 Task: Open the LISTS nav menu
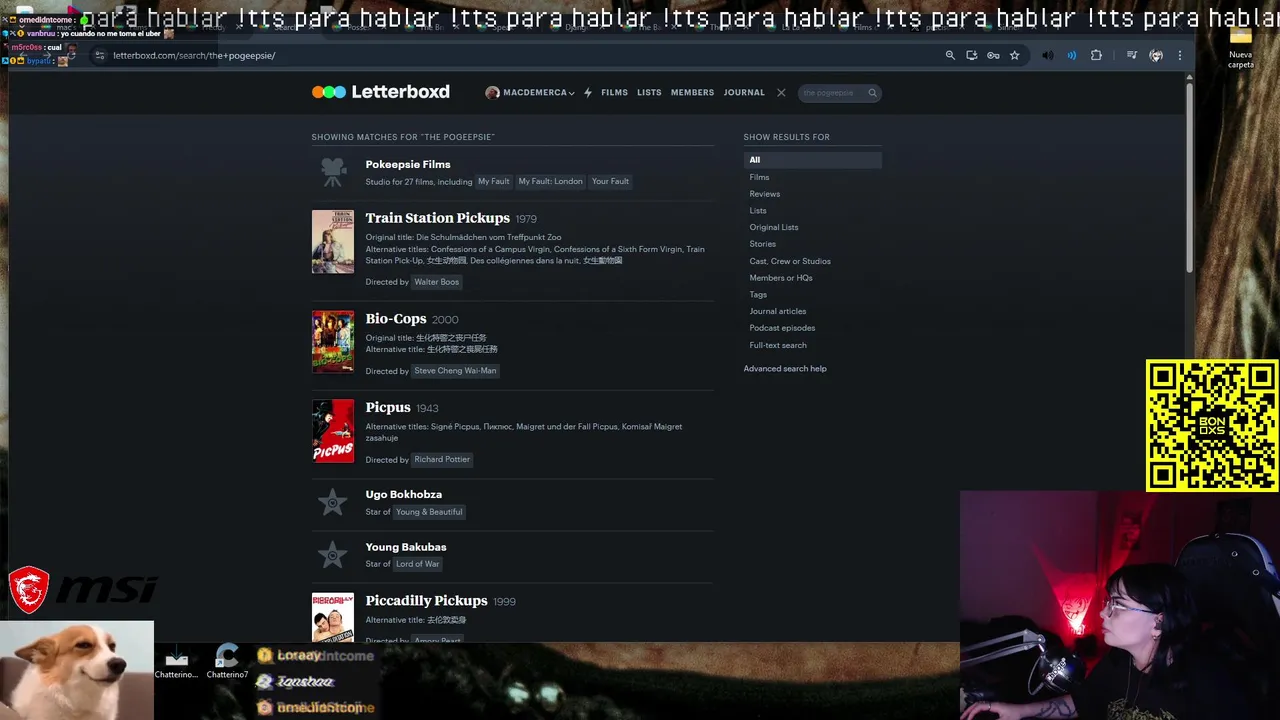(649, 92)
